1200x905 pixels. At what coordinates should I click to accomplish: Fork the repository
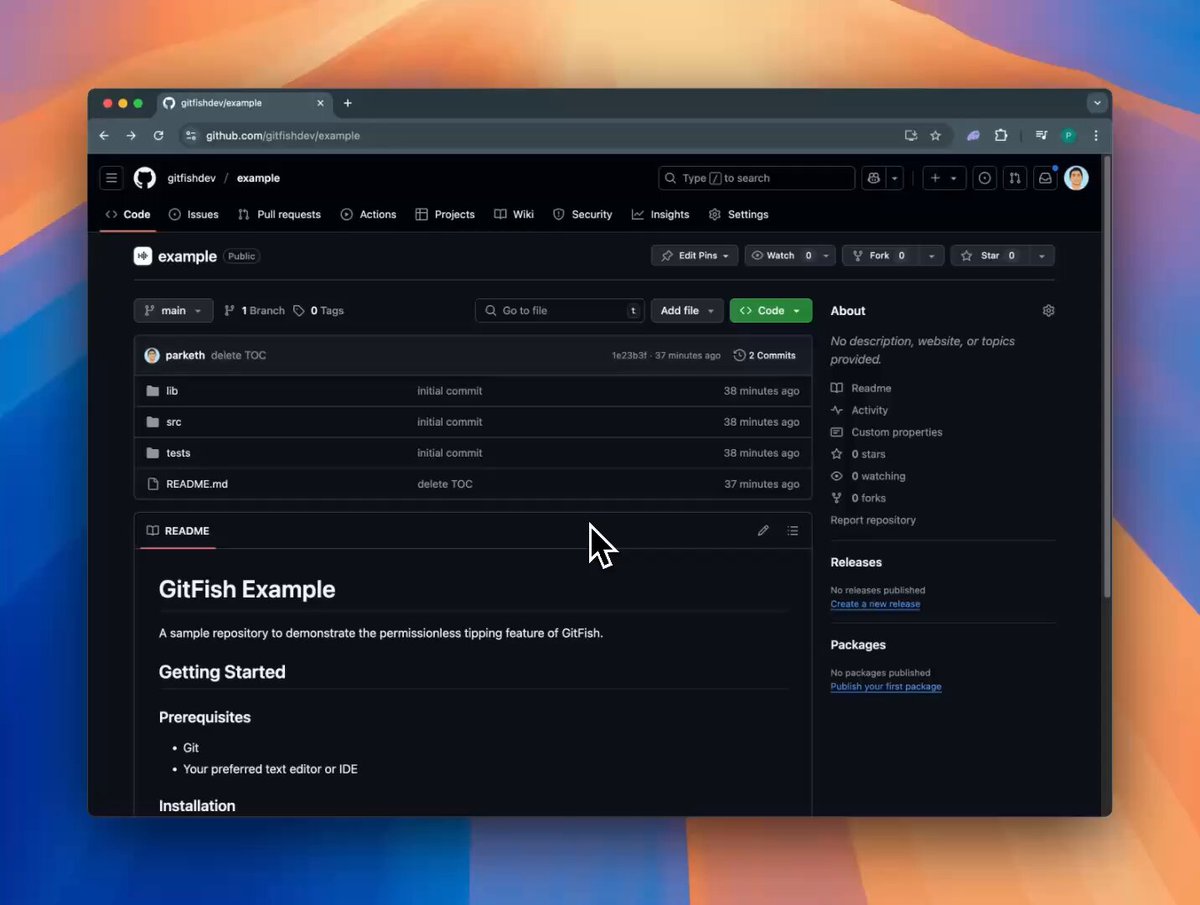[x=881, y=256]
